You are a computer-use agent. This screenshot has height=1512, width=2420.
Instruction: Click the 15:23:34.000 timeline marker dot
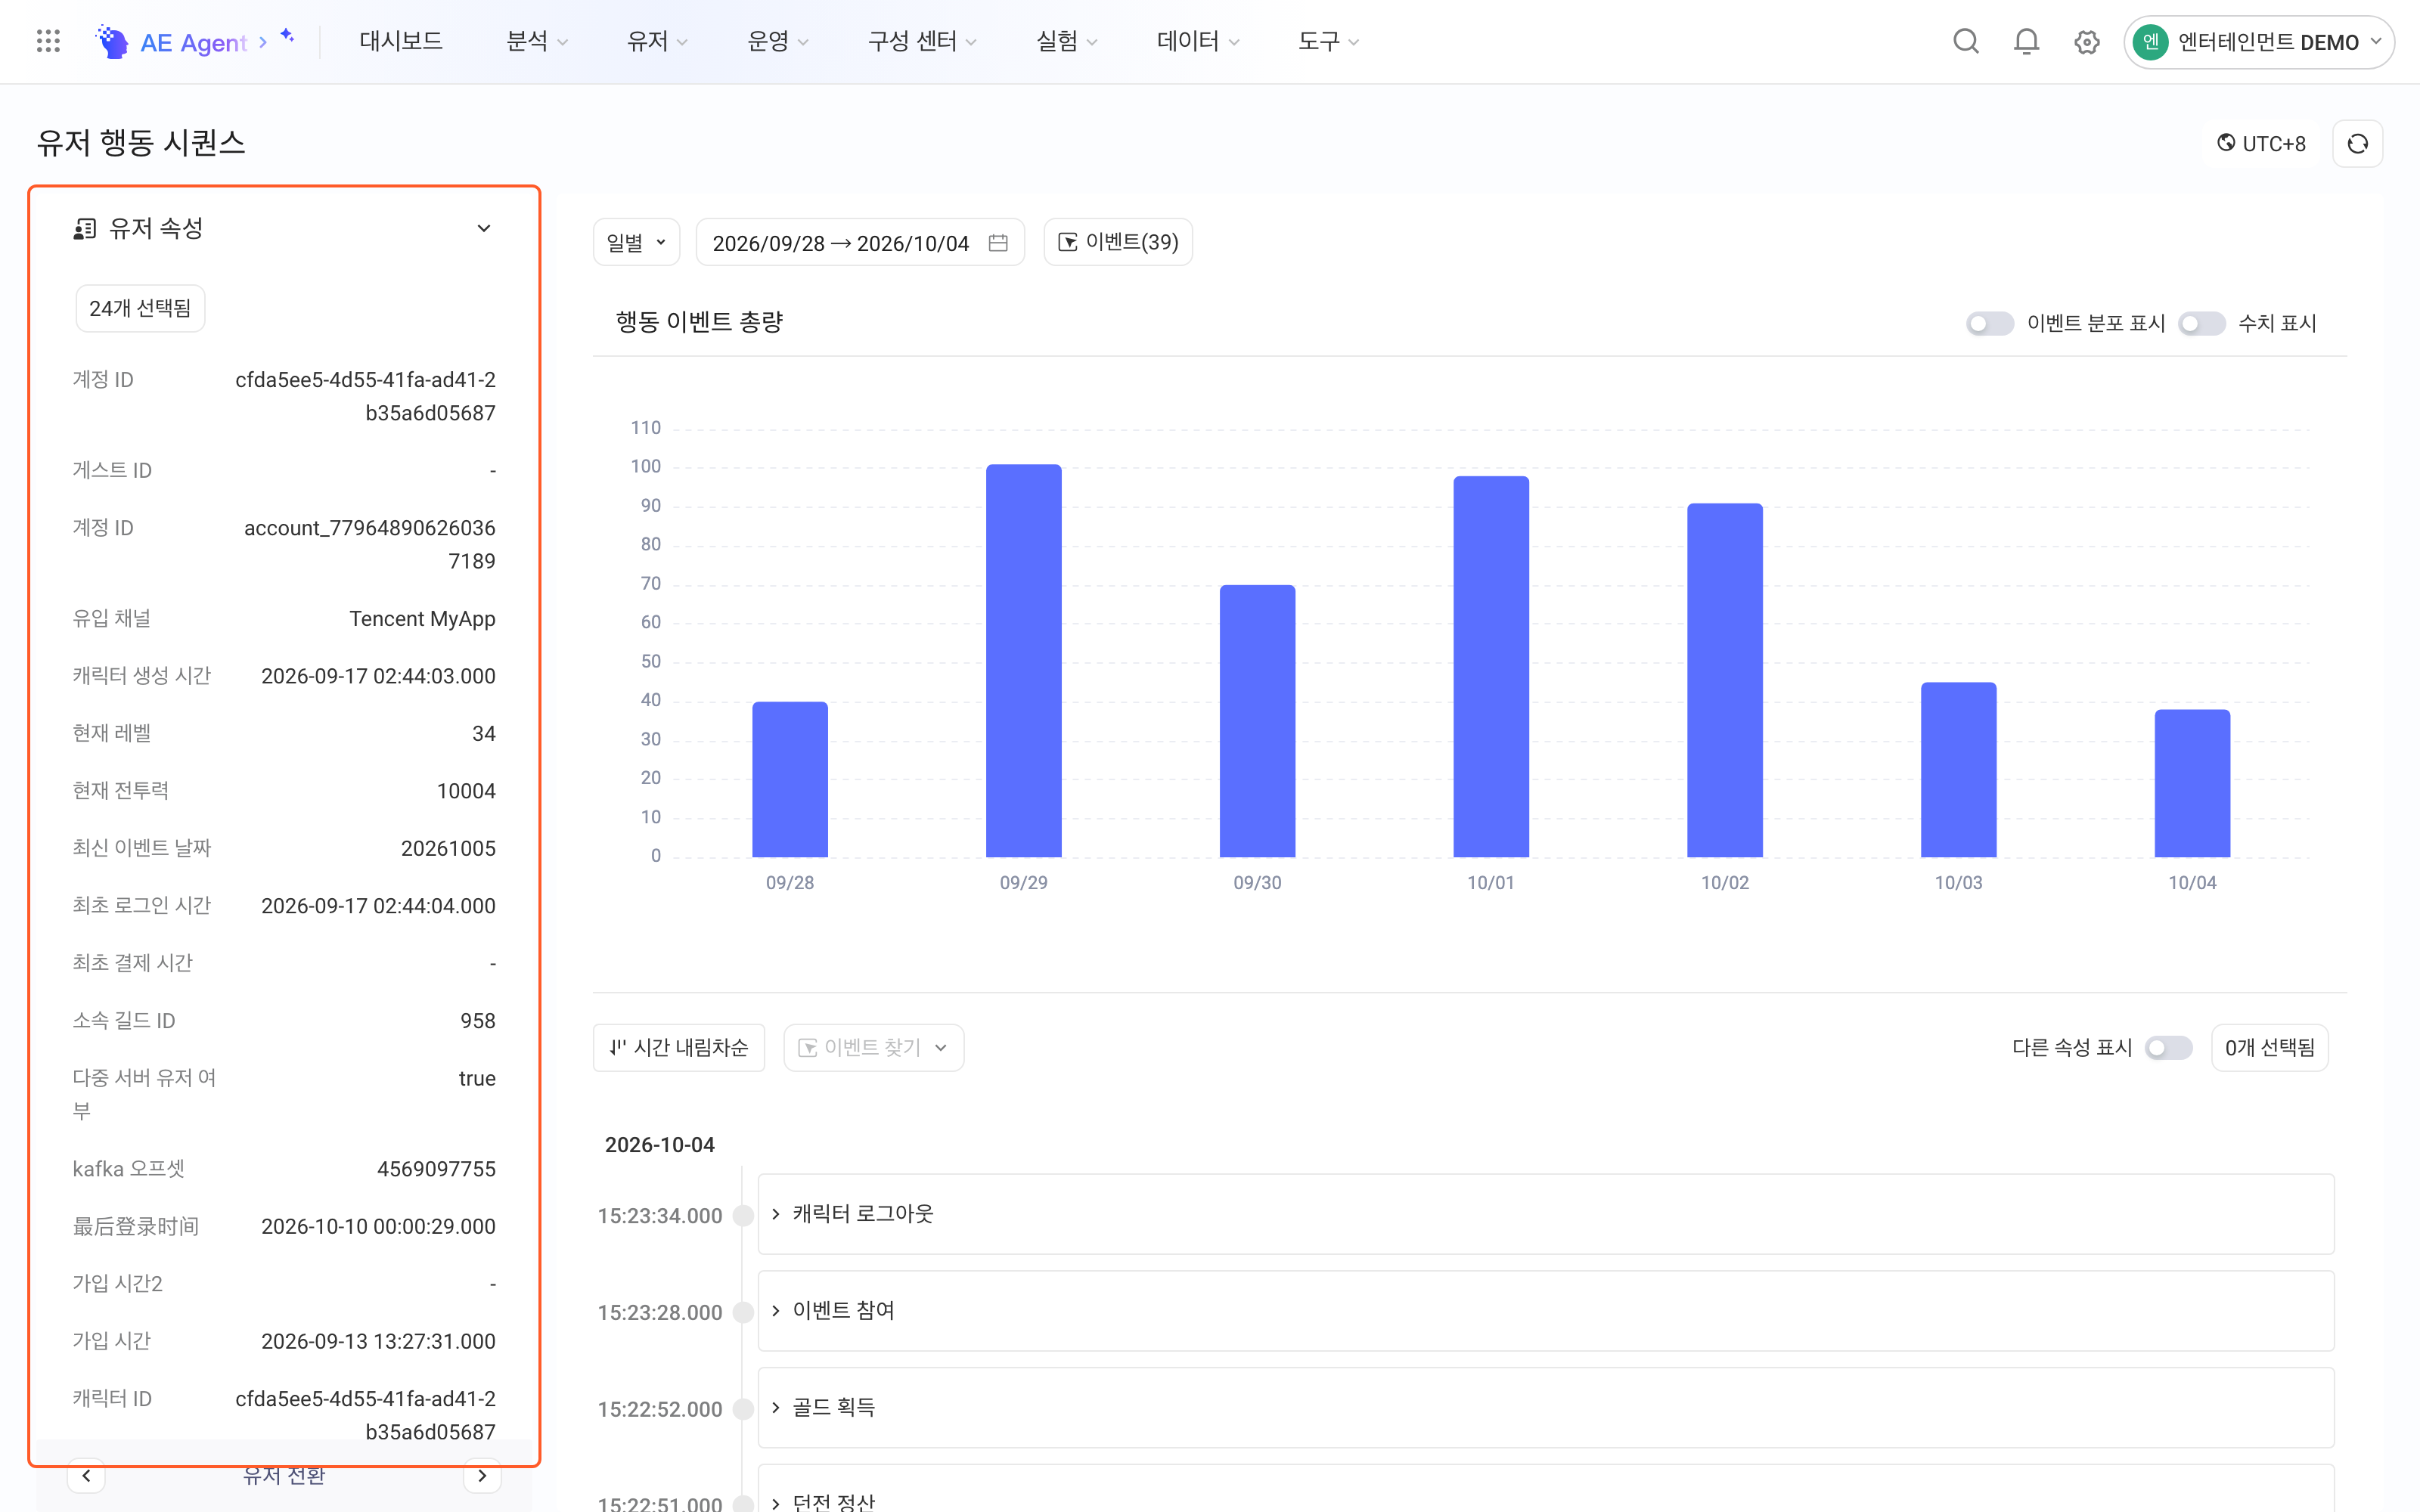click(742, 1215)
